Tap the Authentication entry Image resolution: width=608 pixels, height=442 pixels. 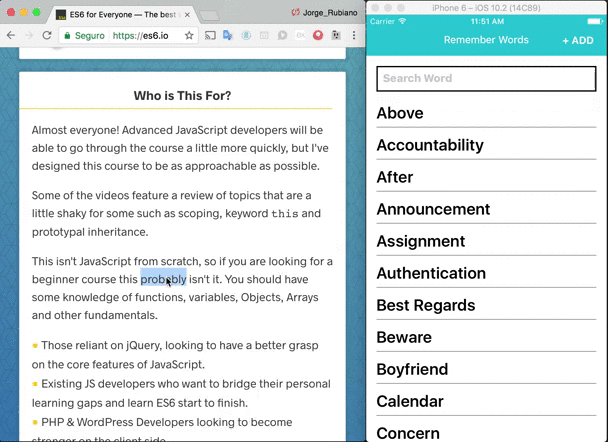[486, 274]
